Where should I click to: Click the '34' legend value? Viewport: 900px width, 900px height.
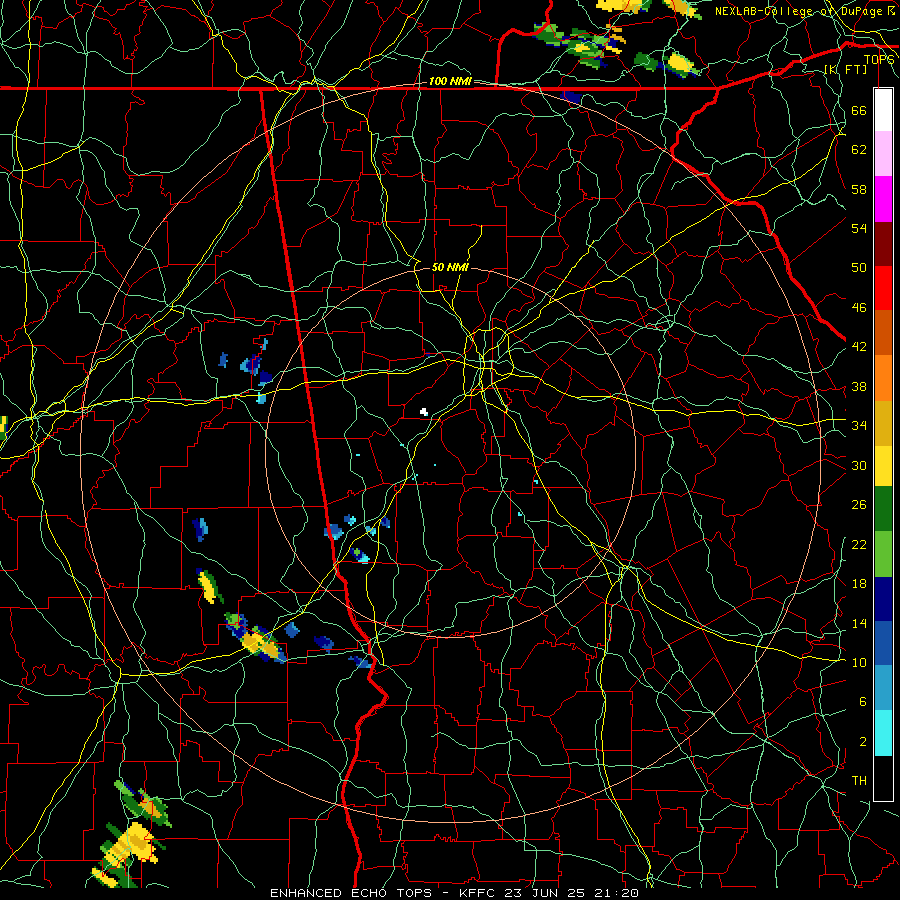[x=859, y=426]
